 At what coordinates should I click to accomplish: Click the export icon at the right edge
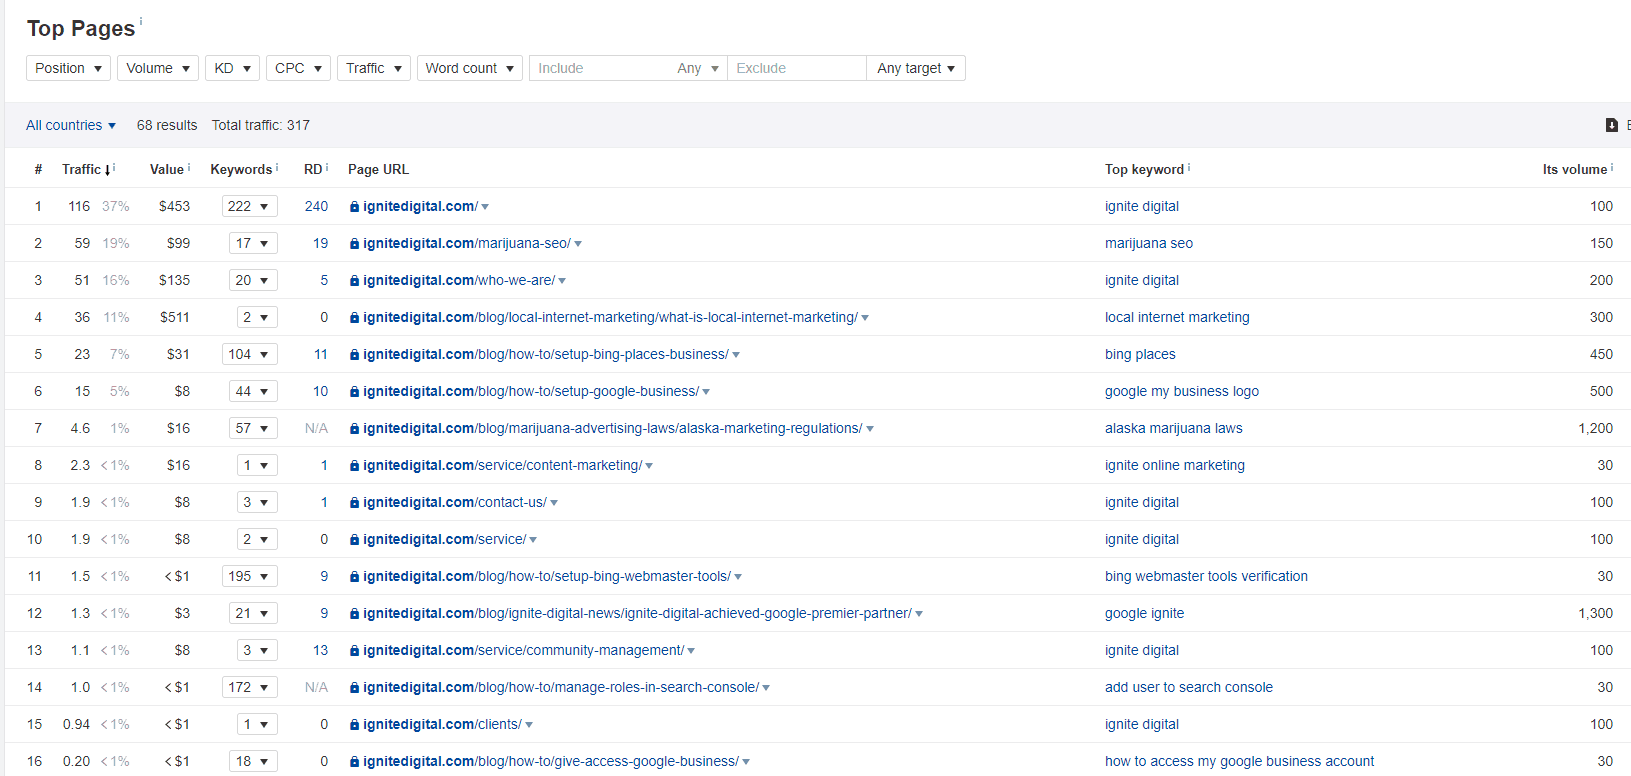coord(1611,125)
